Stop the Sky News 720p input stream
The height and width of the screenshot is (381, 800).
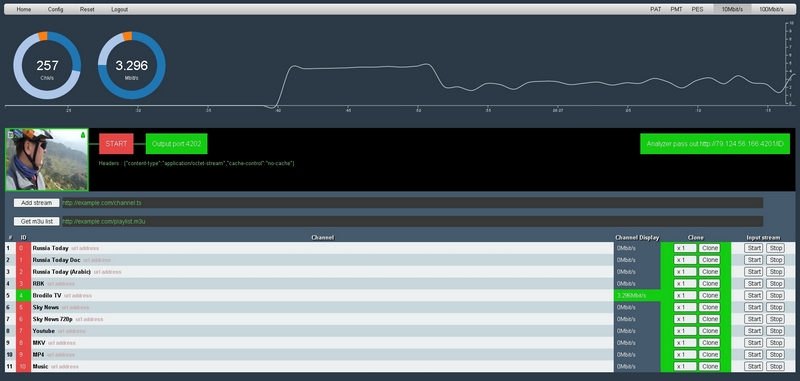pos(776,319)
